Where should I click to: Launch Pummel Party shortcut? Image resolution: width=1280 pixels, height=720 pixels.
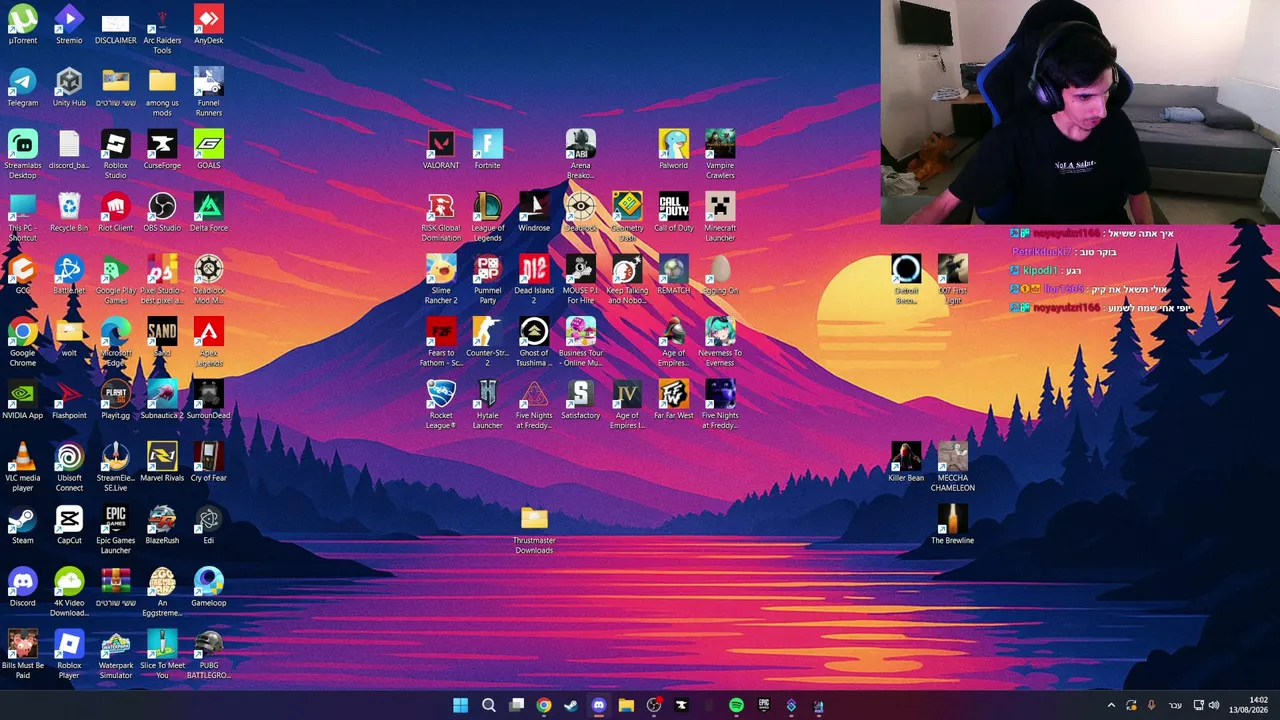click(487, 280)
